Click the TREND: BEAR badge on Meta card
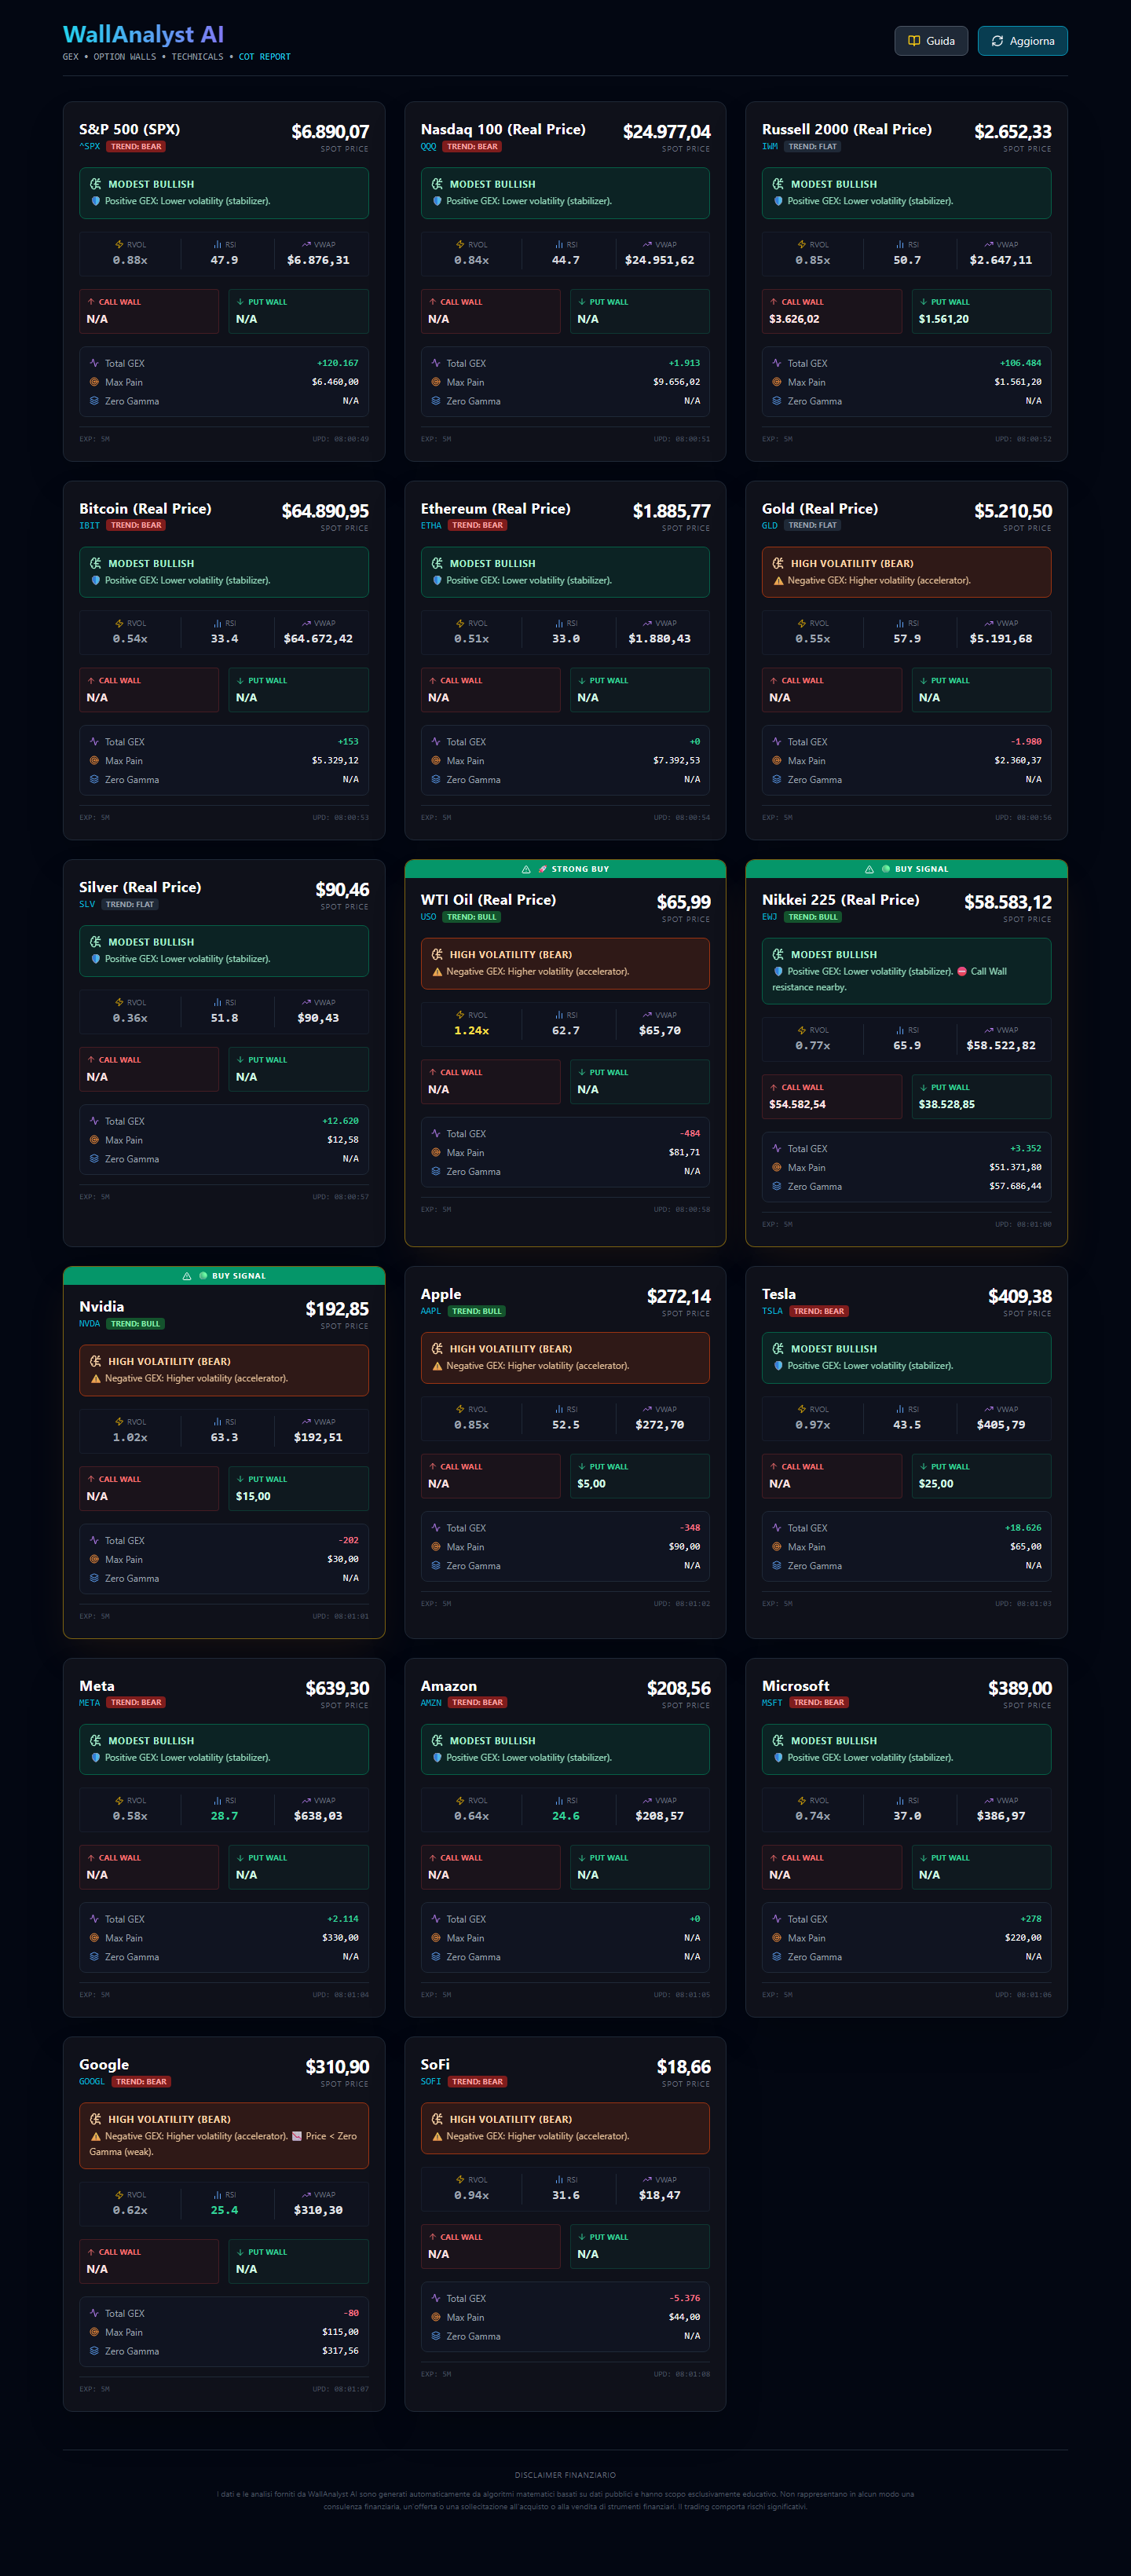The image size is (1131, 2576). pyautogui.click(x=136, y=1702)
